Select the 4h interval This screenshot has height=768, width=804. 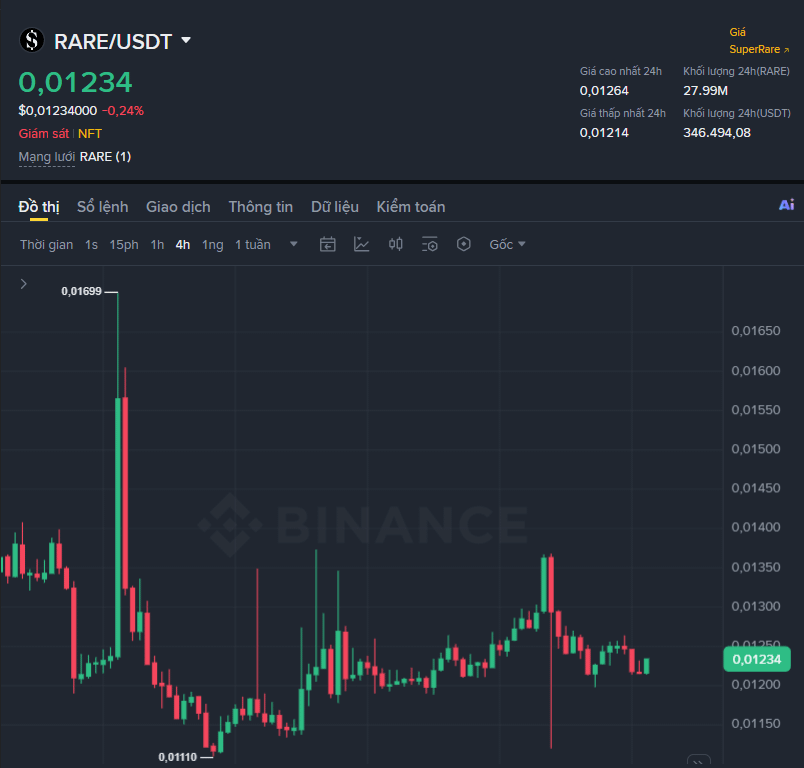coord(183,245)
